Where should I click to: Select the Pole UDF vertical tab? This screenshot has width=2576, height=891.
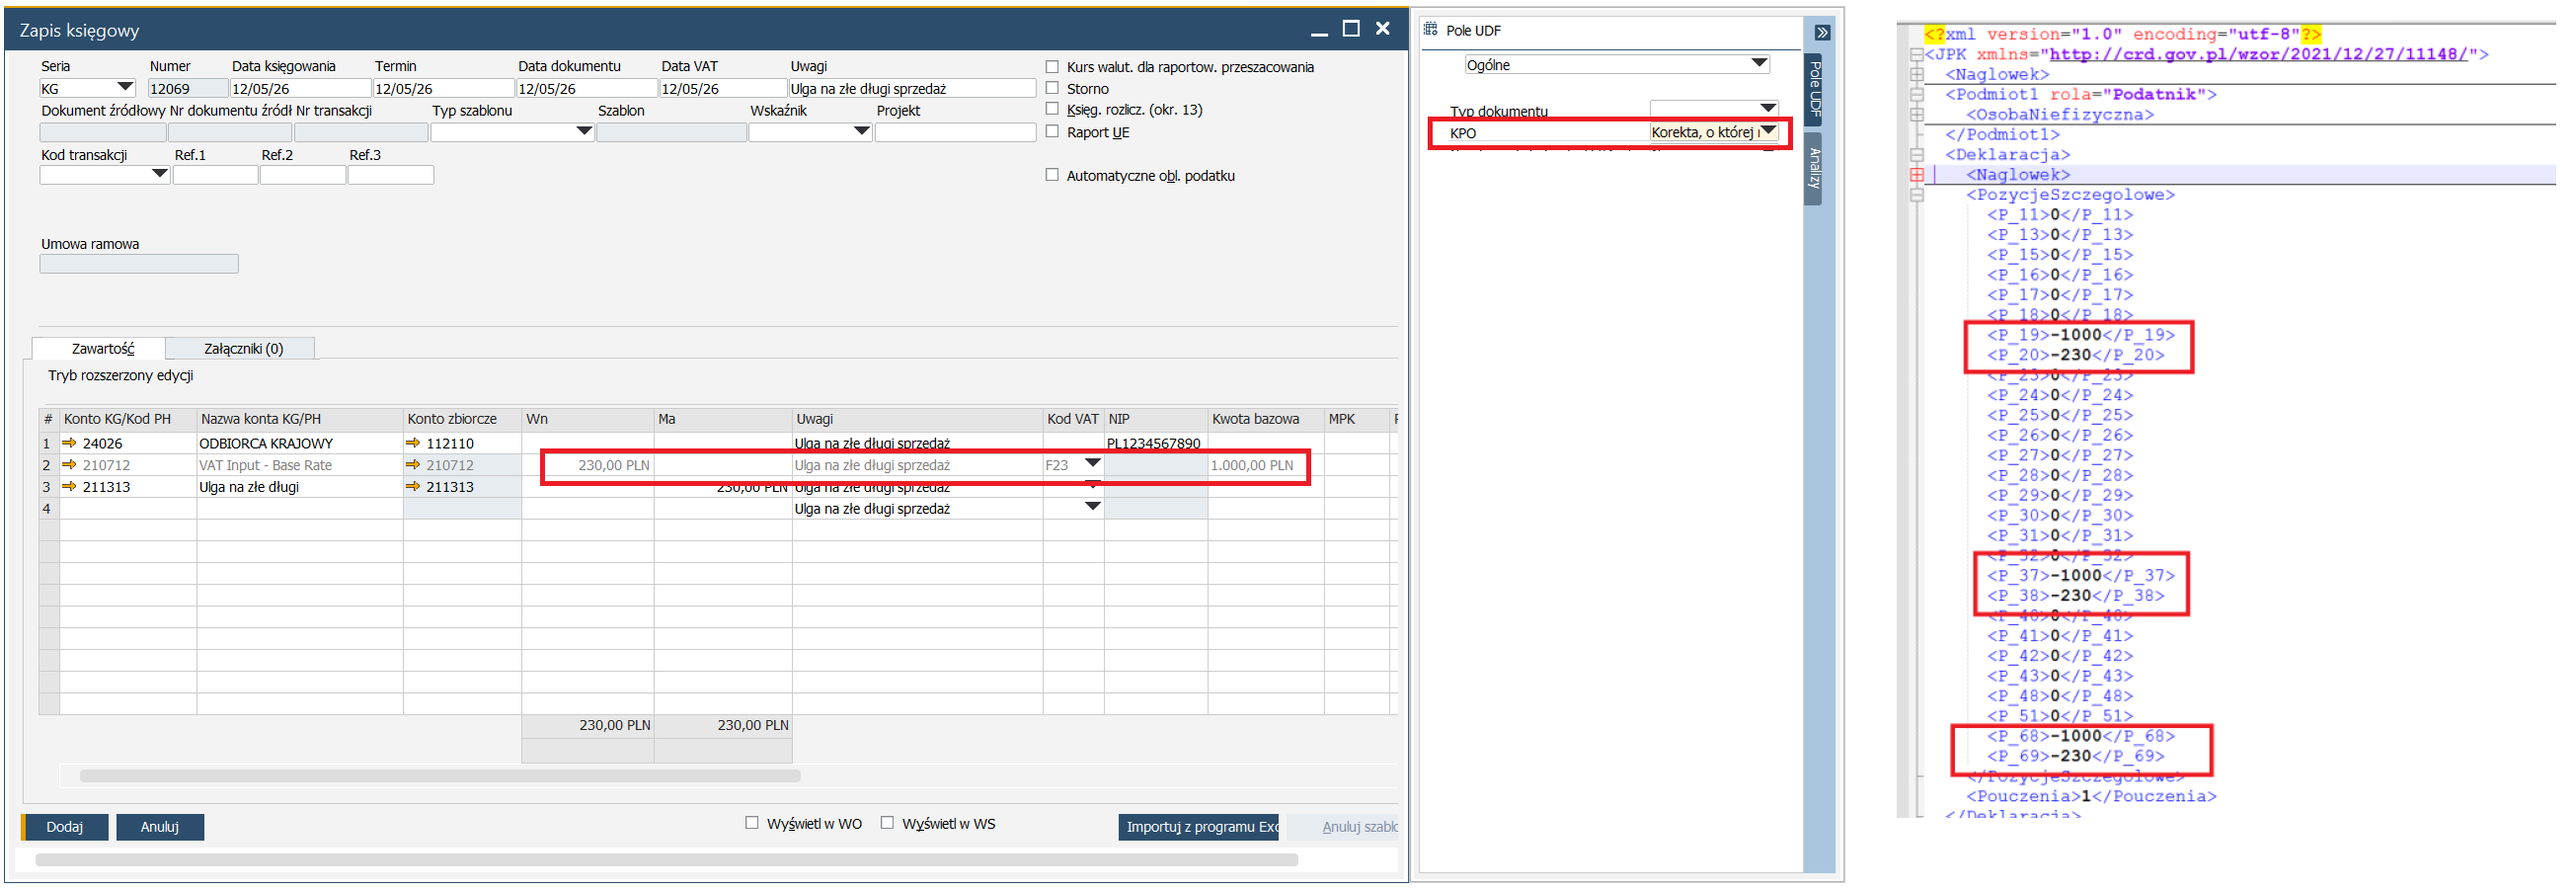[1814, 89]
